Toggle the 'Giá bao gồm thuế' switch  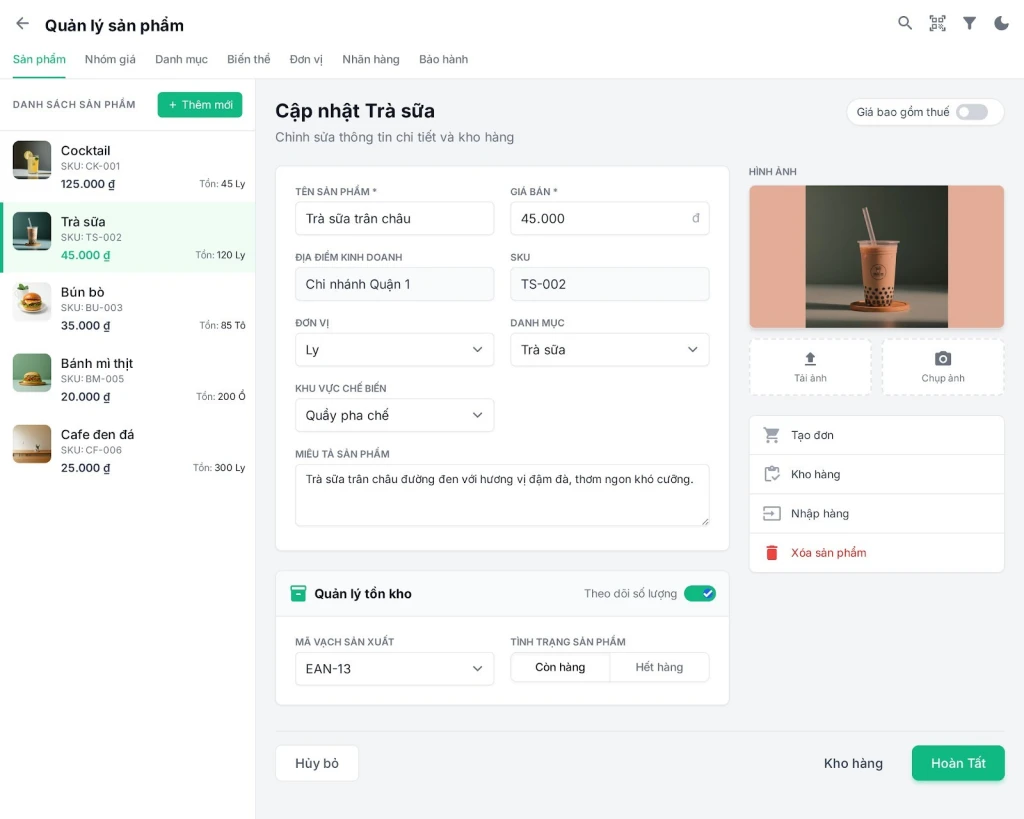(971, 112)
